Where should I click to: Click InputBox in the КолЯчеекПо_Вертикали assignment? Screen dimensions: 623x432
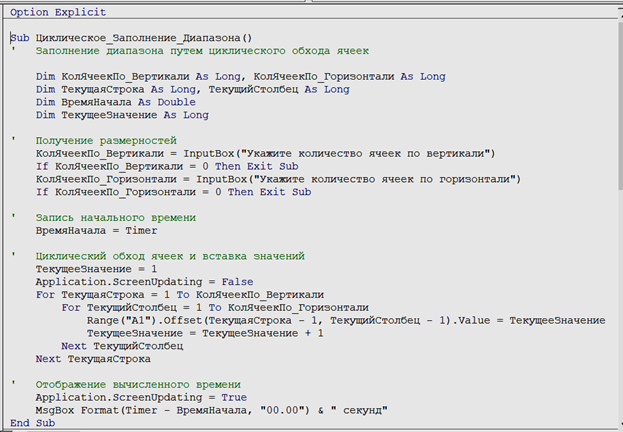click(x=209, y=153)
